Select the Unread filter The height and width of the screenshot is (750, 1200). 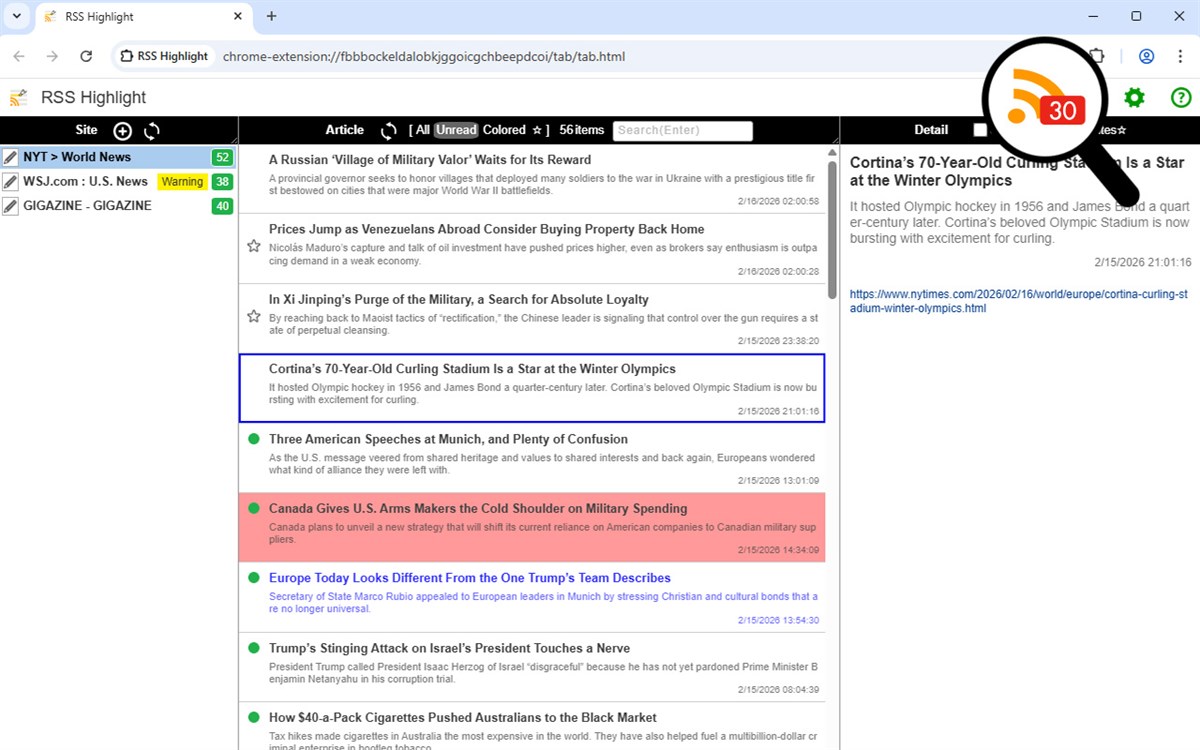pos(456,130)
